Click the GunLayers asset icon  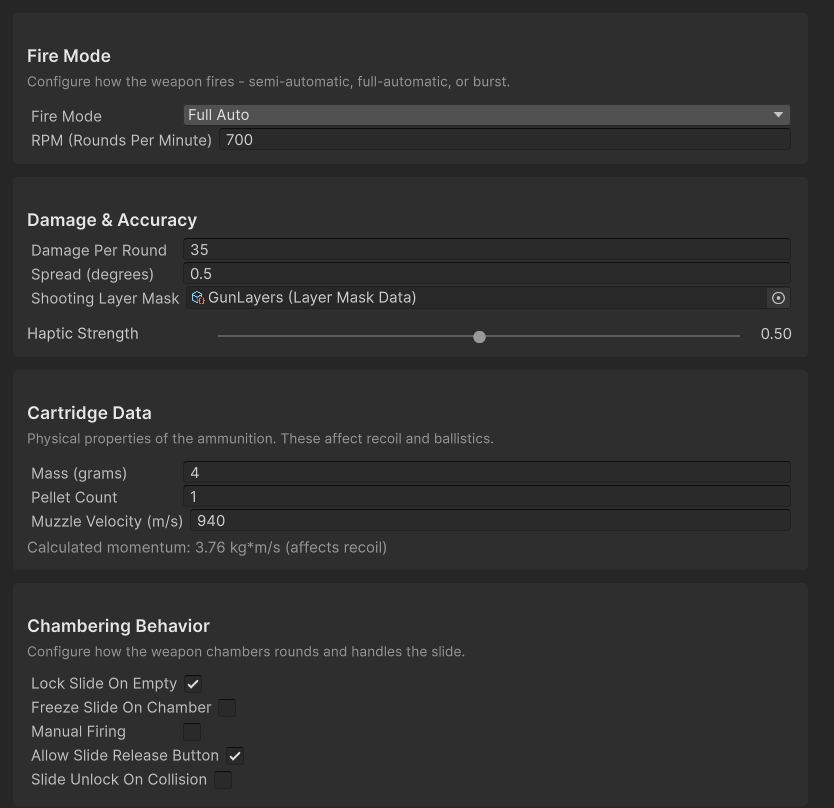click(x=197, y=298)
